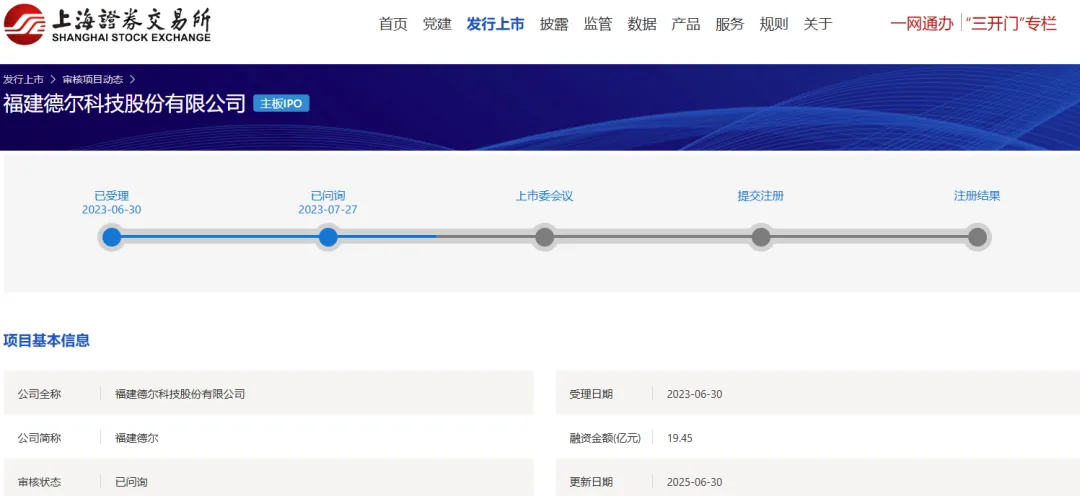Click the 更新日期 value 2025-06-30
1080x496 pixels.
pyautogui.click(x=694, y=482)
